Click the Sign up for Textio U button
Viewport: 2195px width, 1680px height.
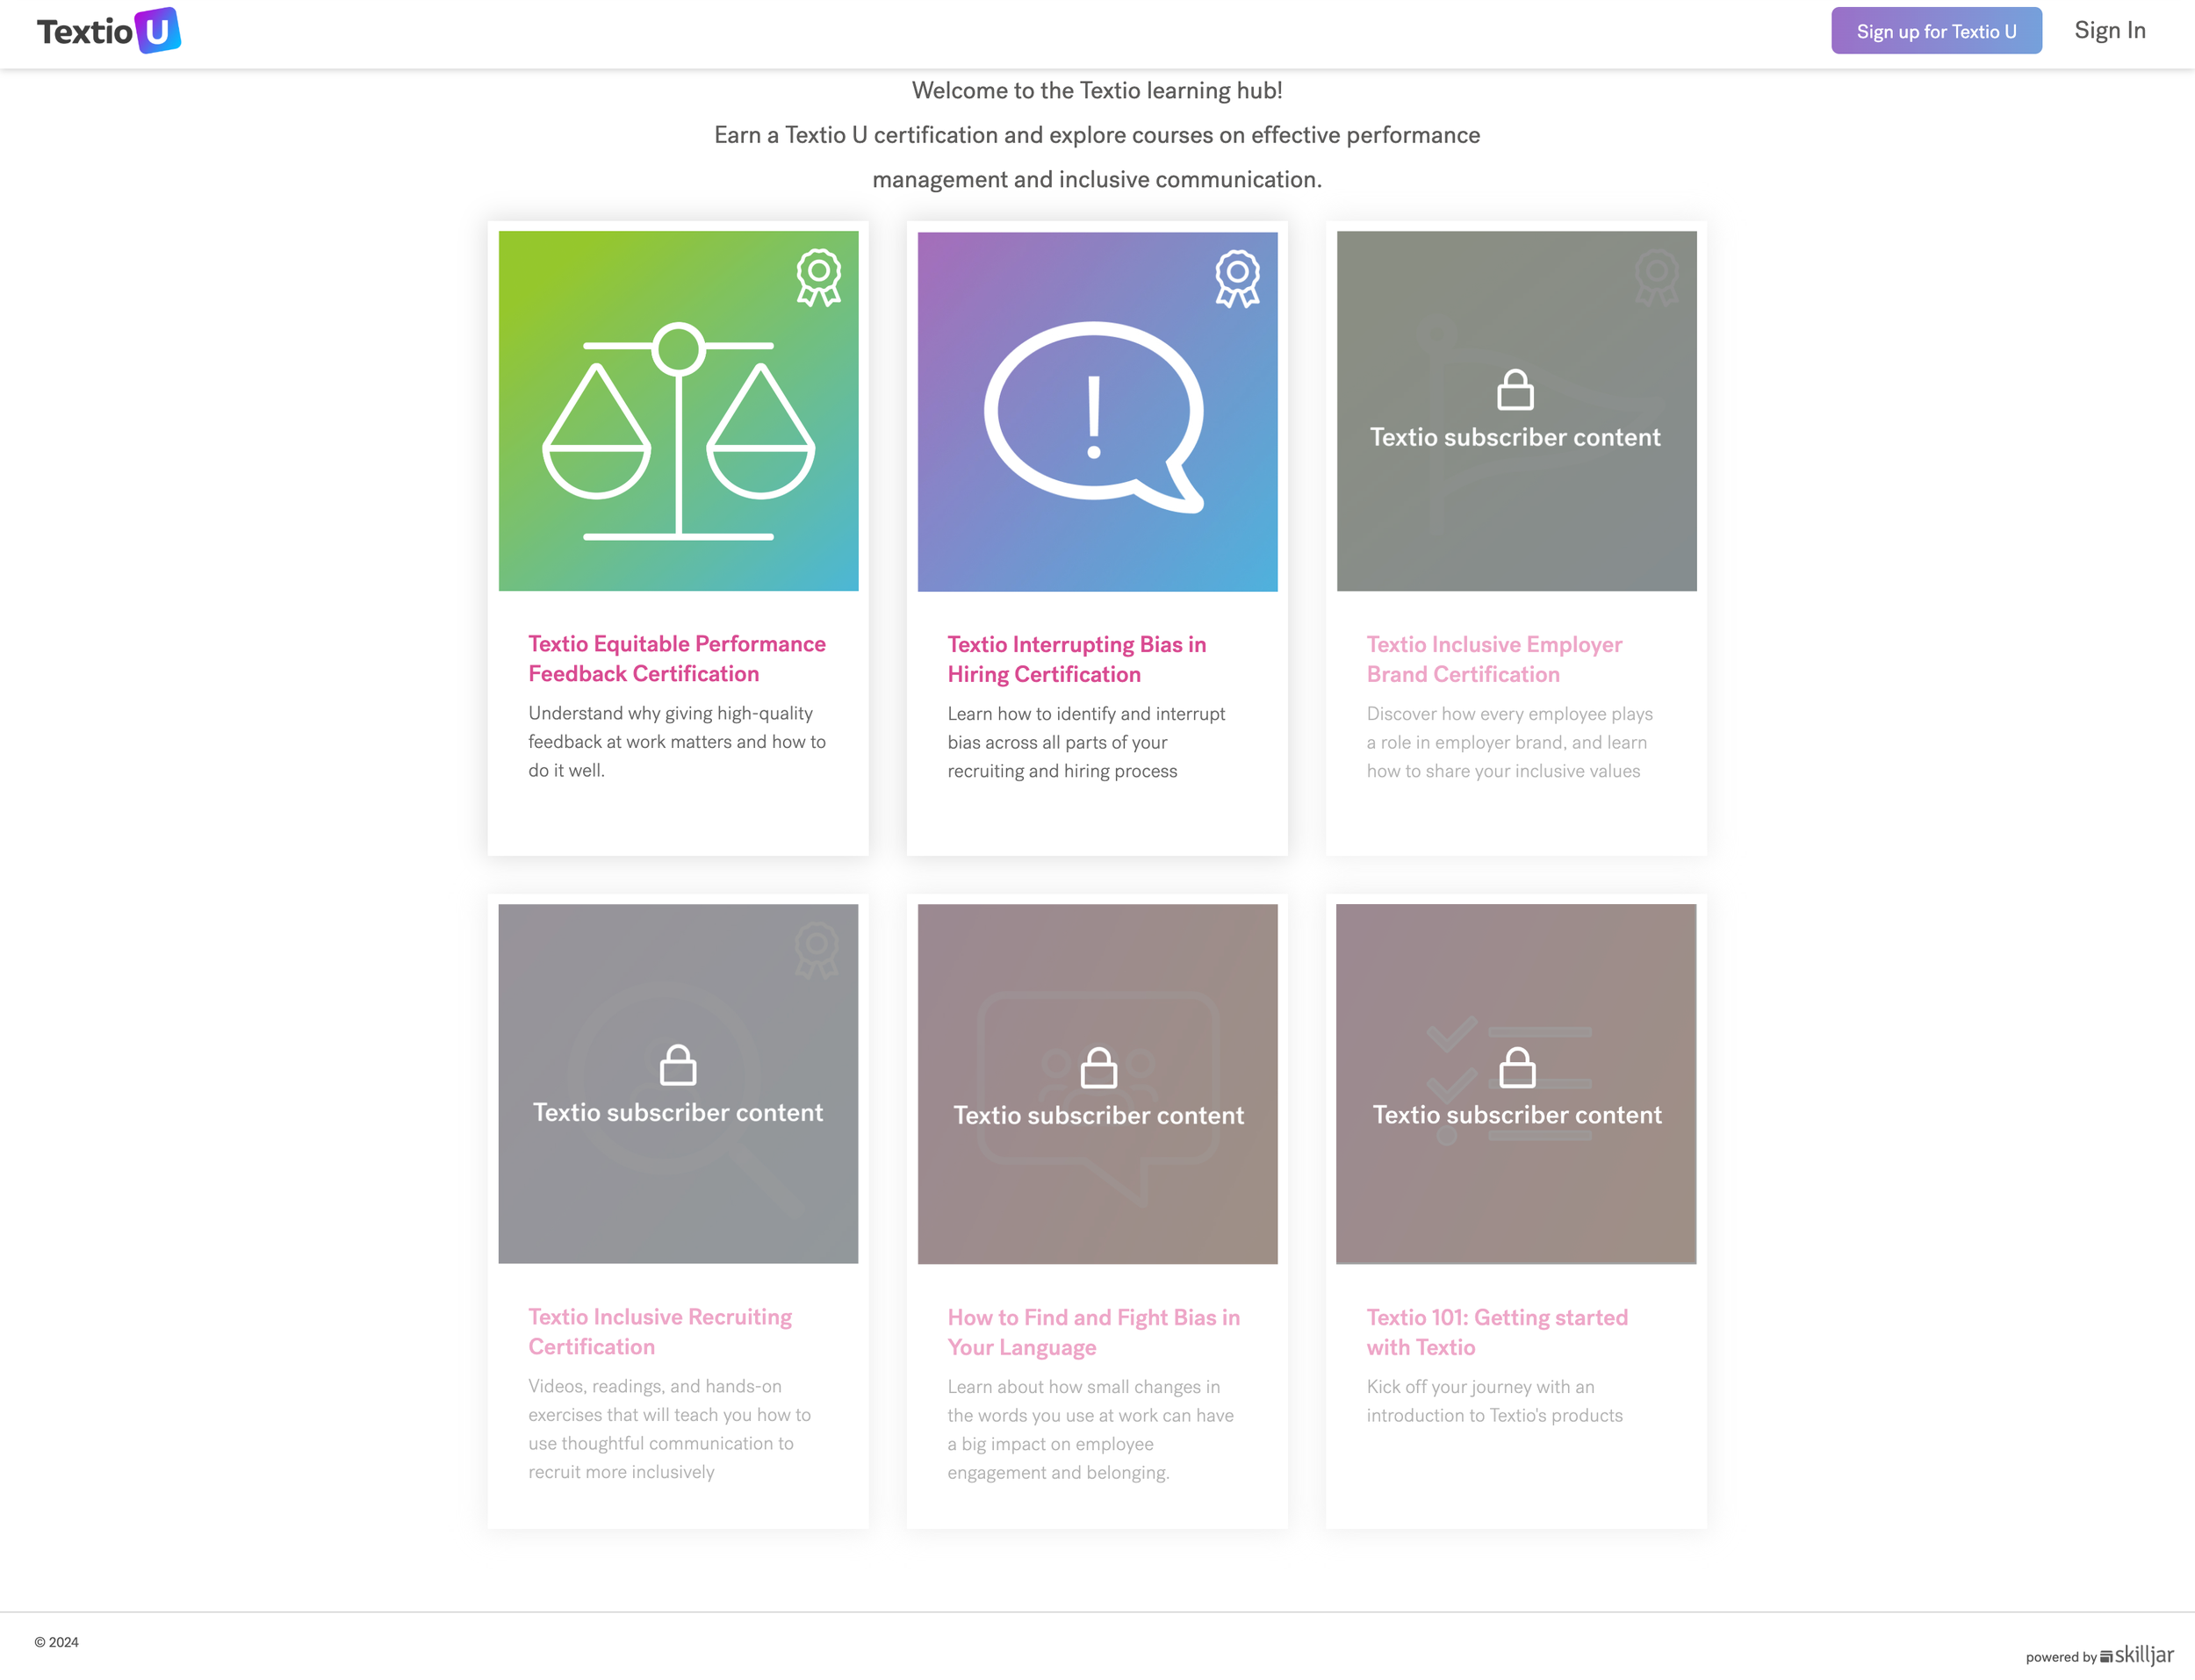[x=1936, y=31]
